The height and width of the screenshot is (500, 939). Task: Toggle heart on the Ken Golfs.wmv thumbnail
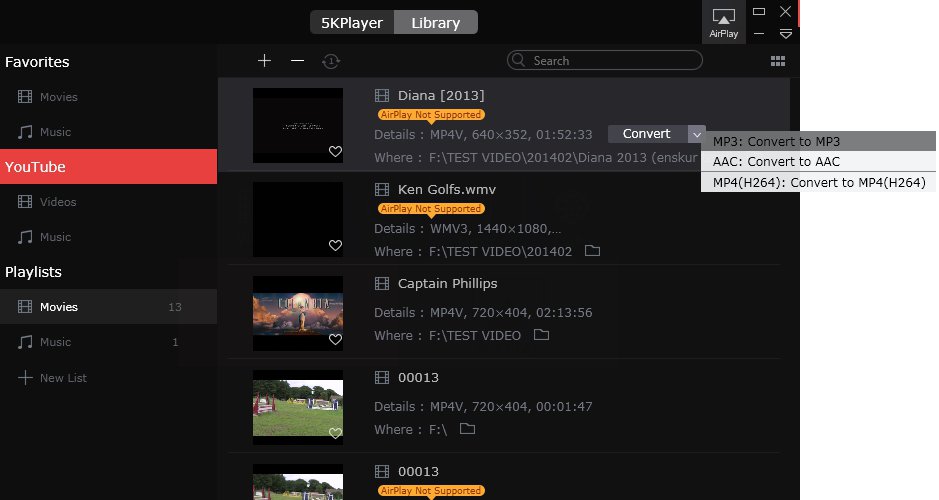click(x=335, y=246)
